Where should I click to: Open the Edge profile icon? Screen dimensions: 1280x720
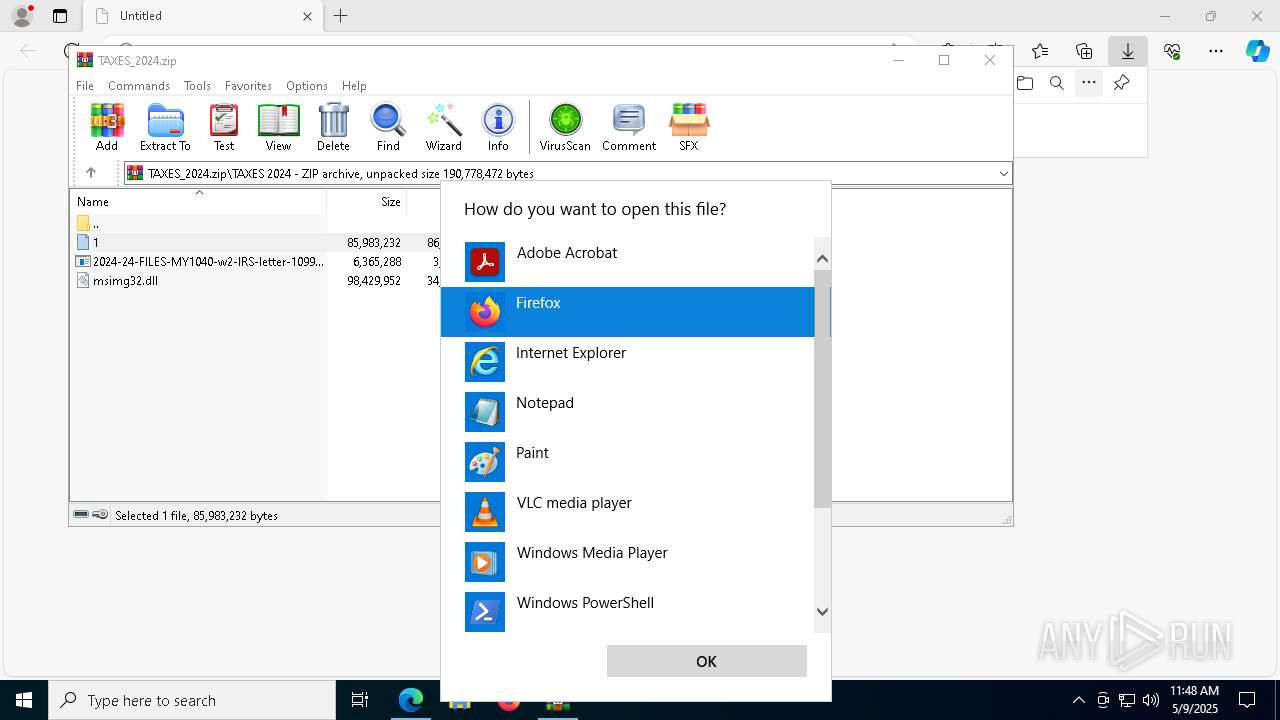click(x=22, y=16)
